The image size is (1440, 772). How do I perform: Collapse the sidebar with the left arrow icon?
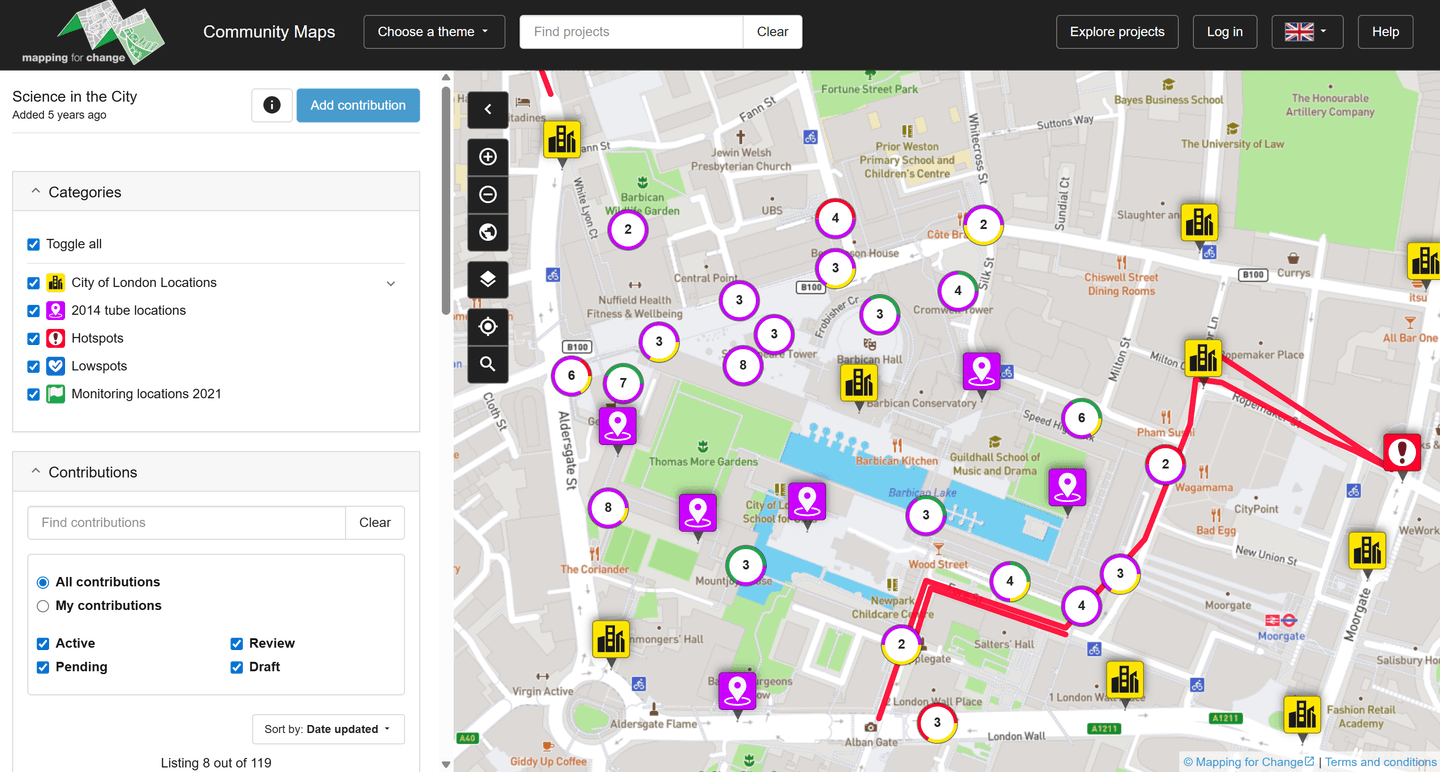488,110
